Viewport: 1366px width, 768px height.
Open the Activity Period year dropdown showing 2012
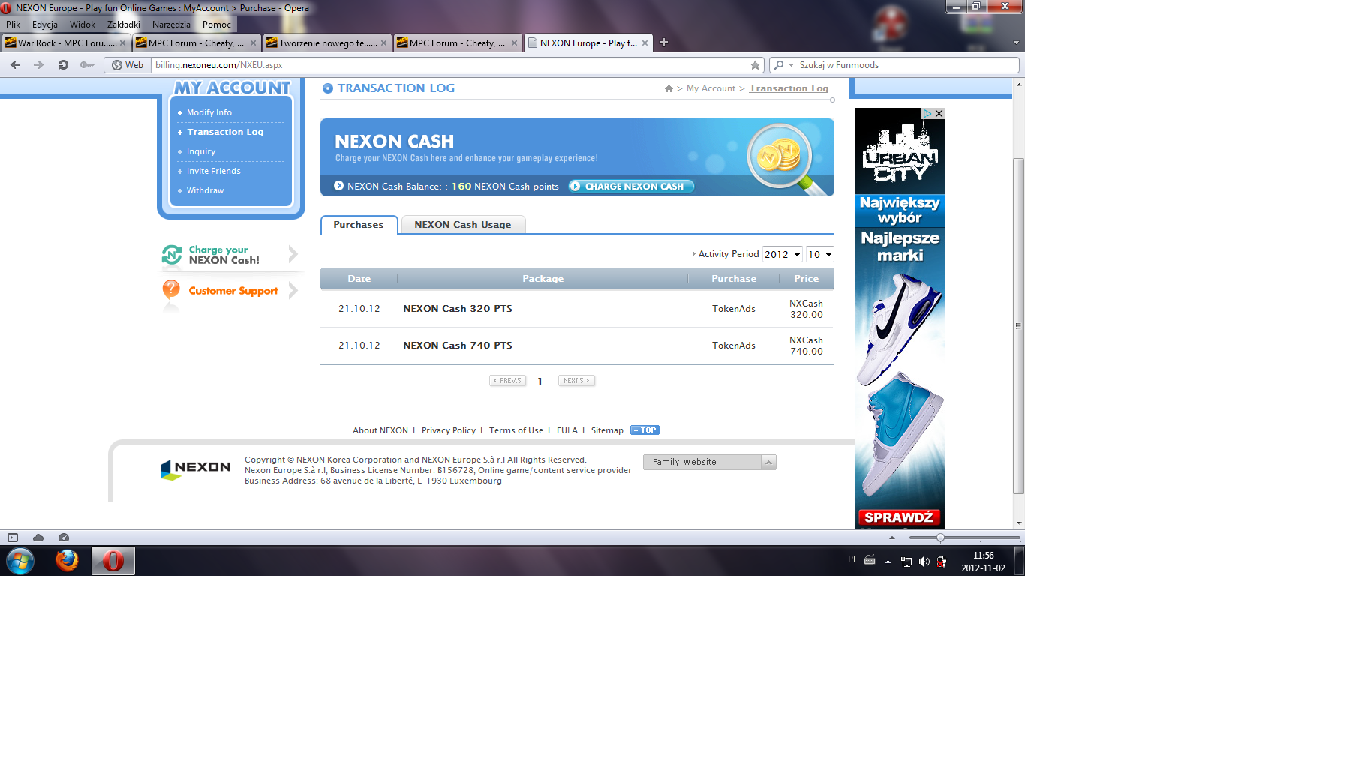[x=782, y=254]
